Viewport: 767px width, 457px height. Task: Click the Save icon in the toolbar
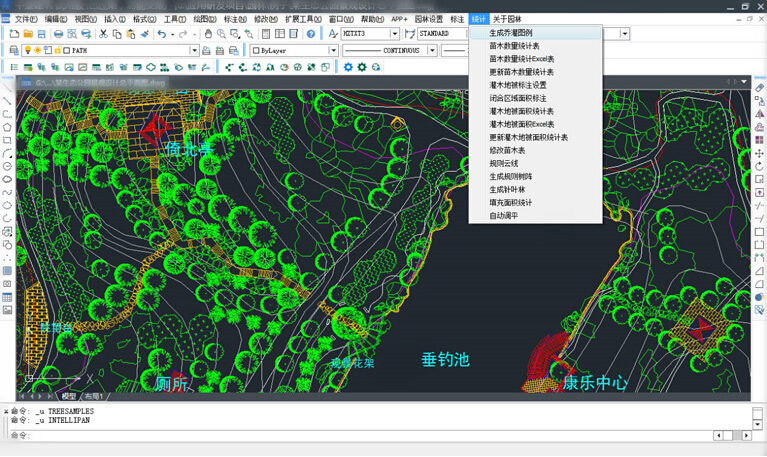[x=42, y=34]
